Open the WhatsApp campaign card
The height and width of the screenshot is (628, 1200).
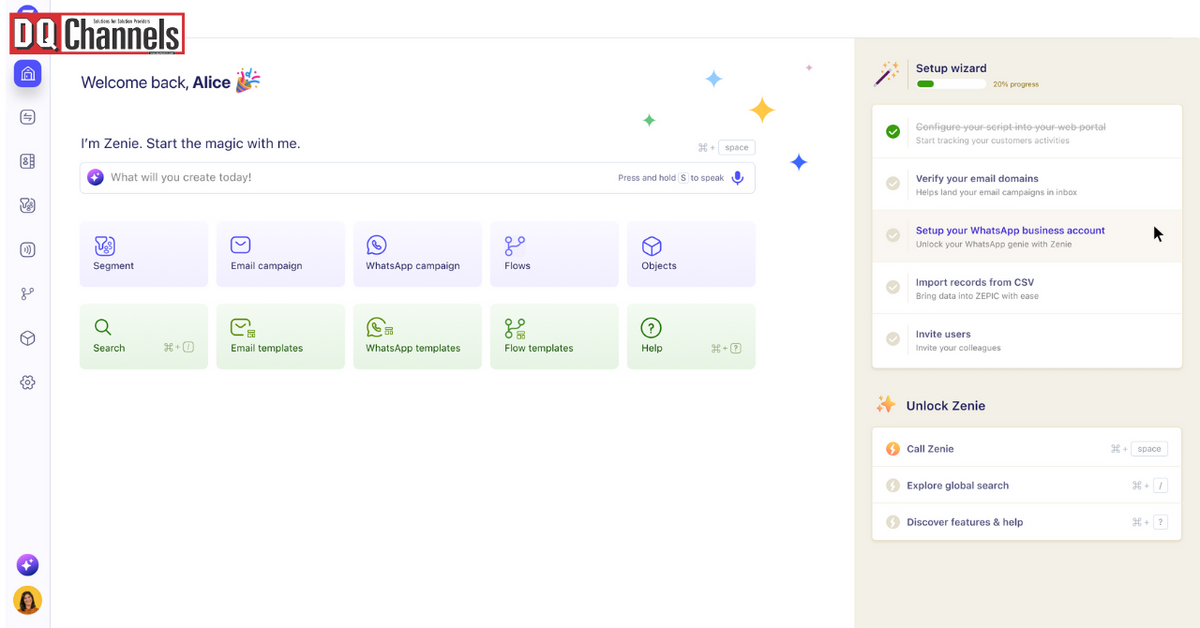pos(417,253)
